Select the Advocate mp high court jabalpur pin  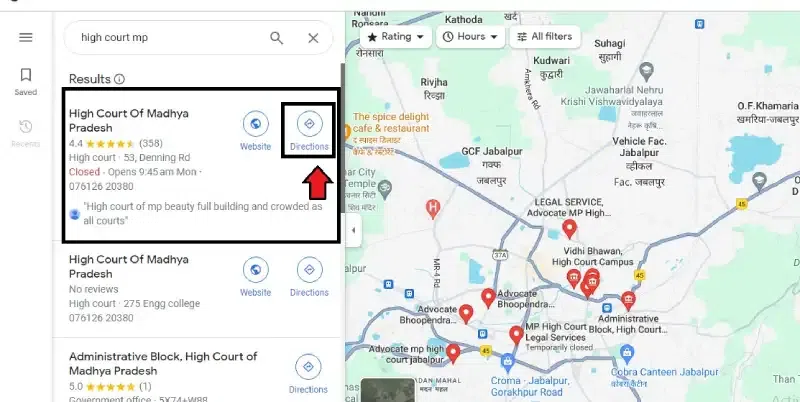tap(453, 353)
